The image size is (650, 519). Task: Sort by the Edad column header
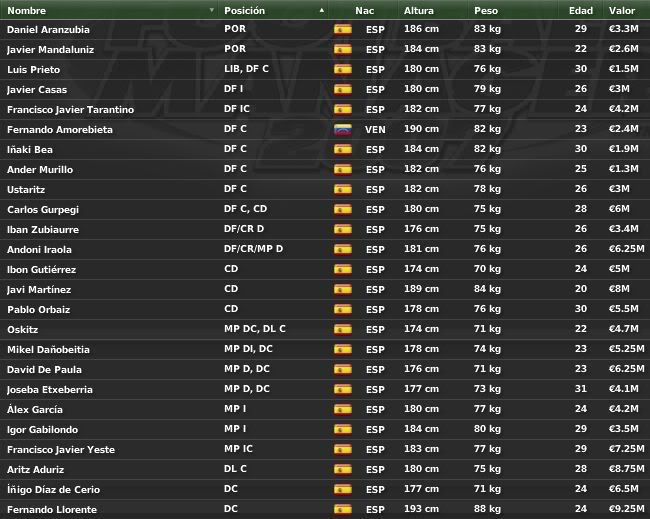pos(581,10)
